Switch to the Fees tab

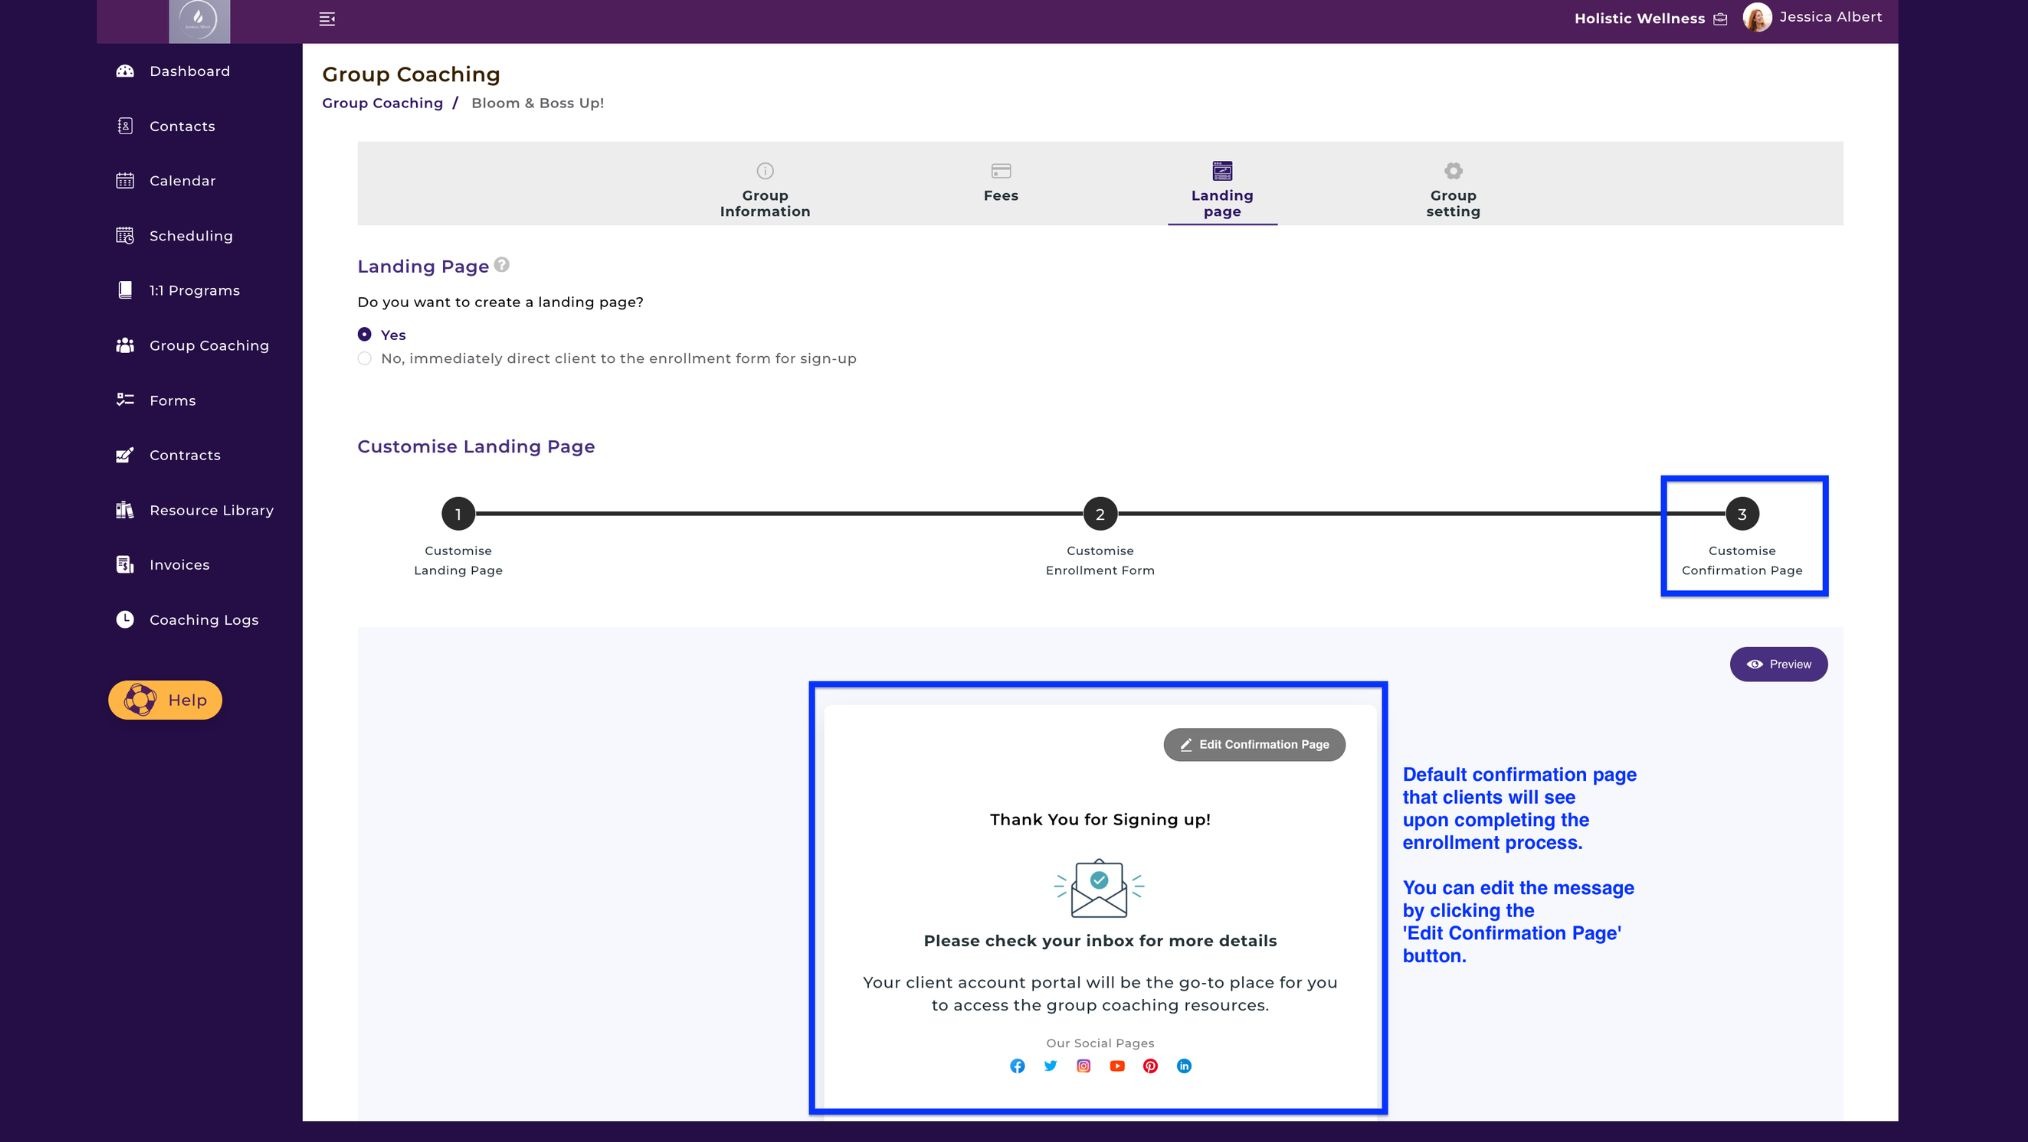[x=1000, y=183]
